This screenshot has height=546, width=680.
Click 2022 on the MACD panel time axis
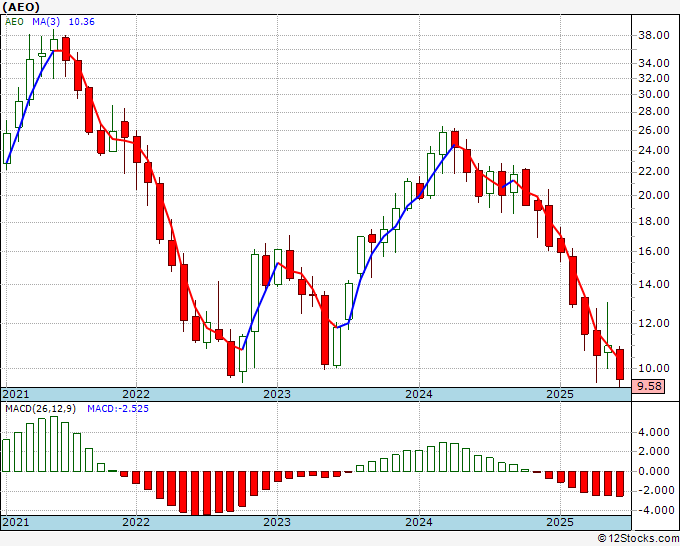[136, 522]
